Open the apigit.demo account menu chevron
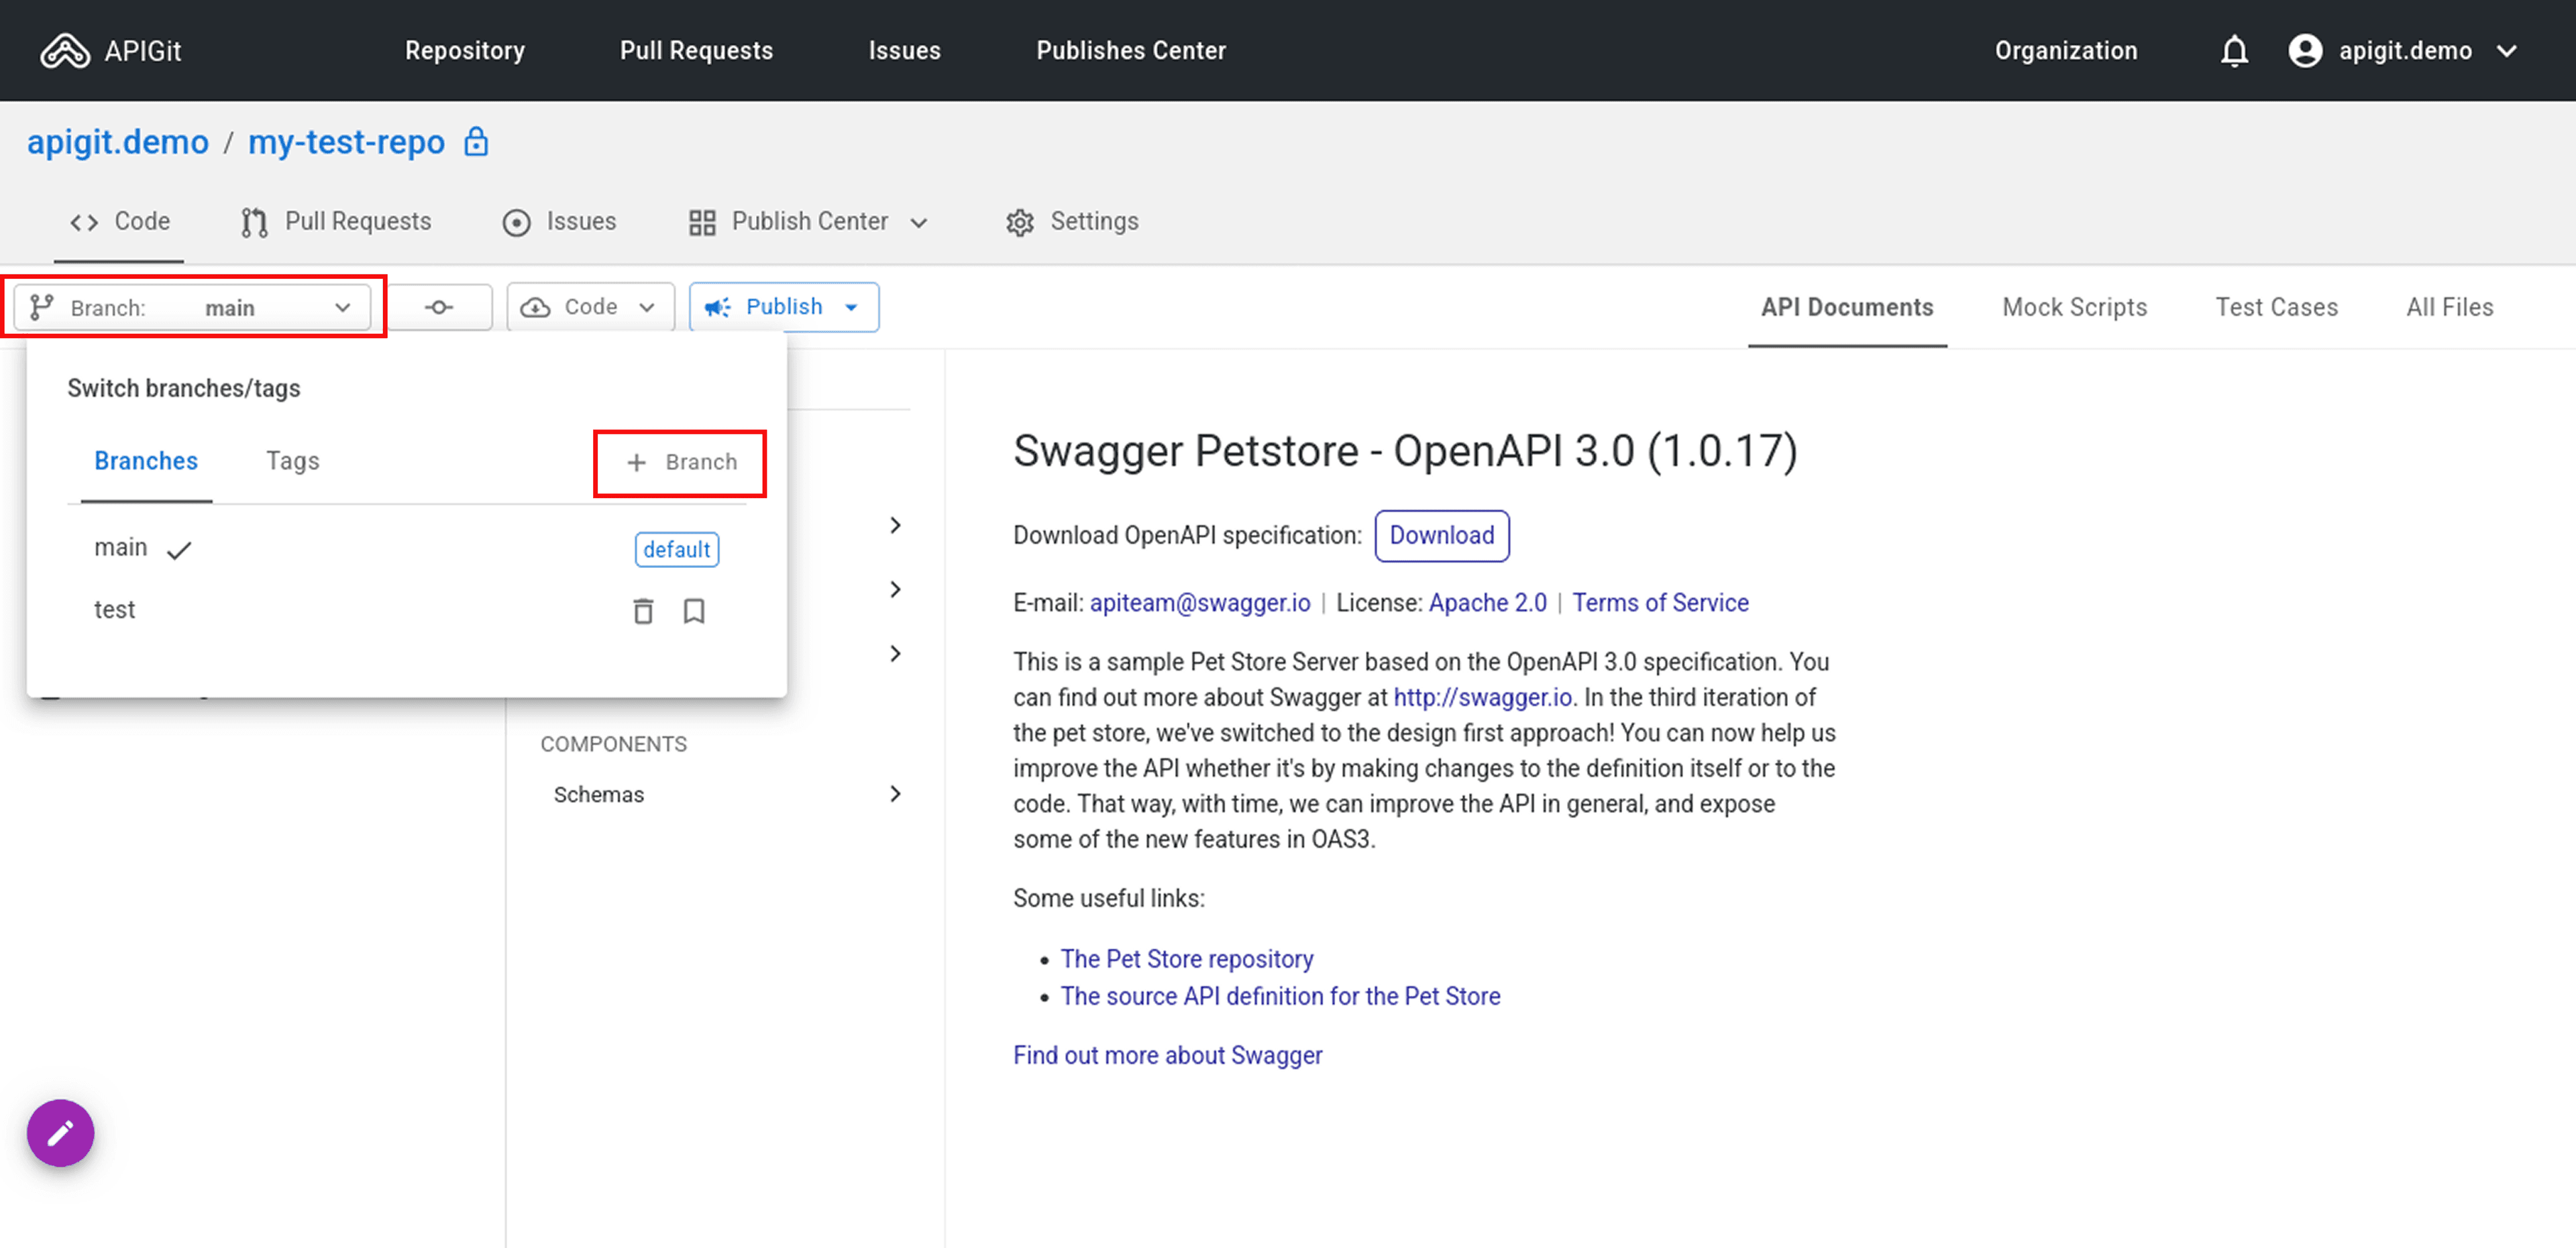The width and height of the screenshot is (2576, 1248). click(2506, 51)
